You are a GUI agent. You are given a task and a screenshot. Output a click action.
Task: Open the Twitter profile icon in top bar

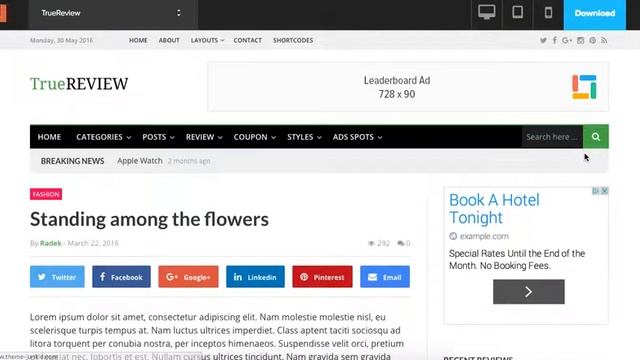(x=543, y=40)
